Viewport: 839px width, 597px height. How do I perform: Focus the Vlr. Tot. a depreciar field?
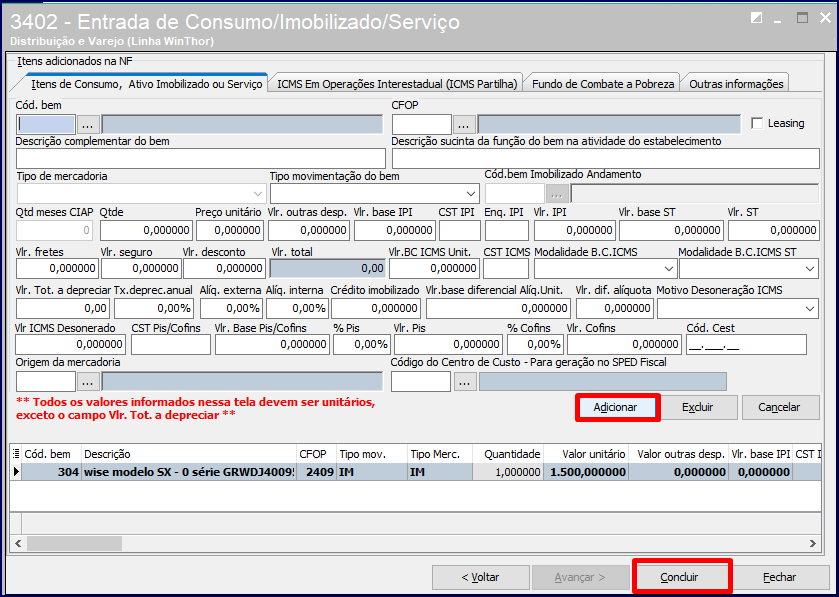pos(63,309)
